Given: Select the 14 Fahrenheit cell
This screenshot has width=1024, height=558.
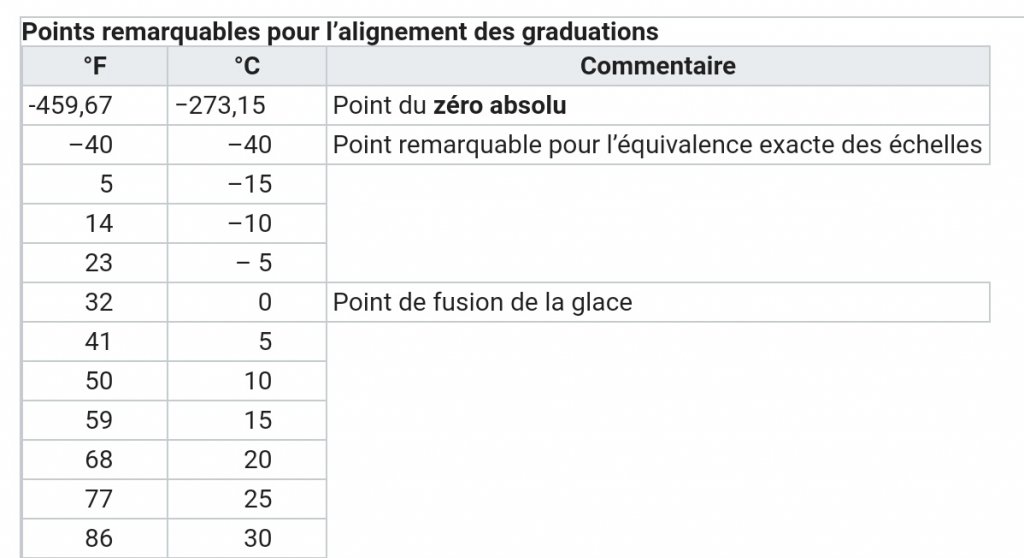Looking at the screenshot, I should (95, 223).
